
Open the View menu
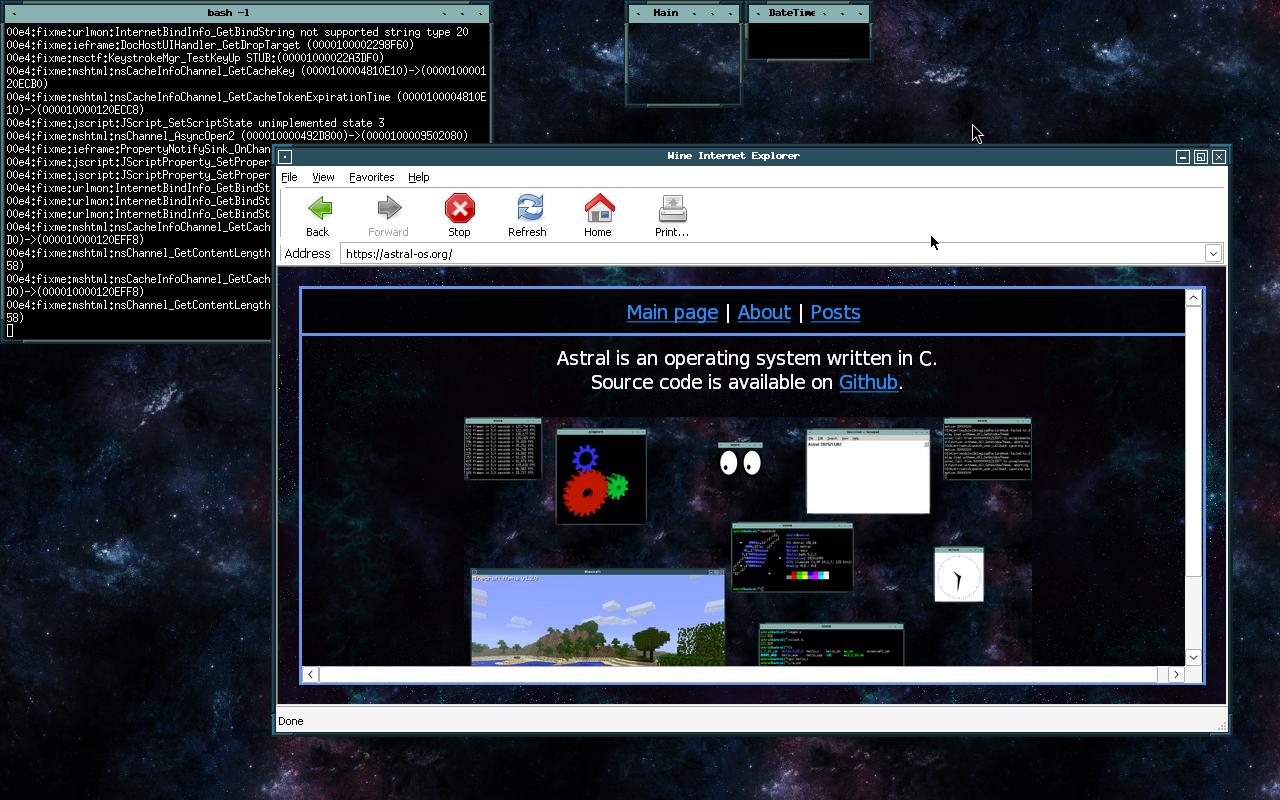[x=323, y=177]
